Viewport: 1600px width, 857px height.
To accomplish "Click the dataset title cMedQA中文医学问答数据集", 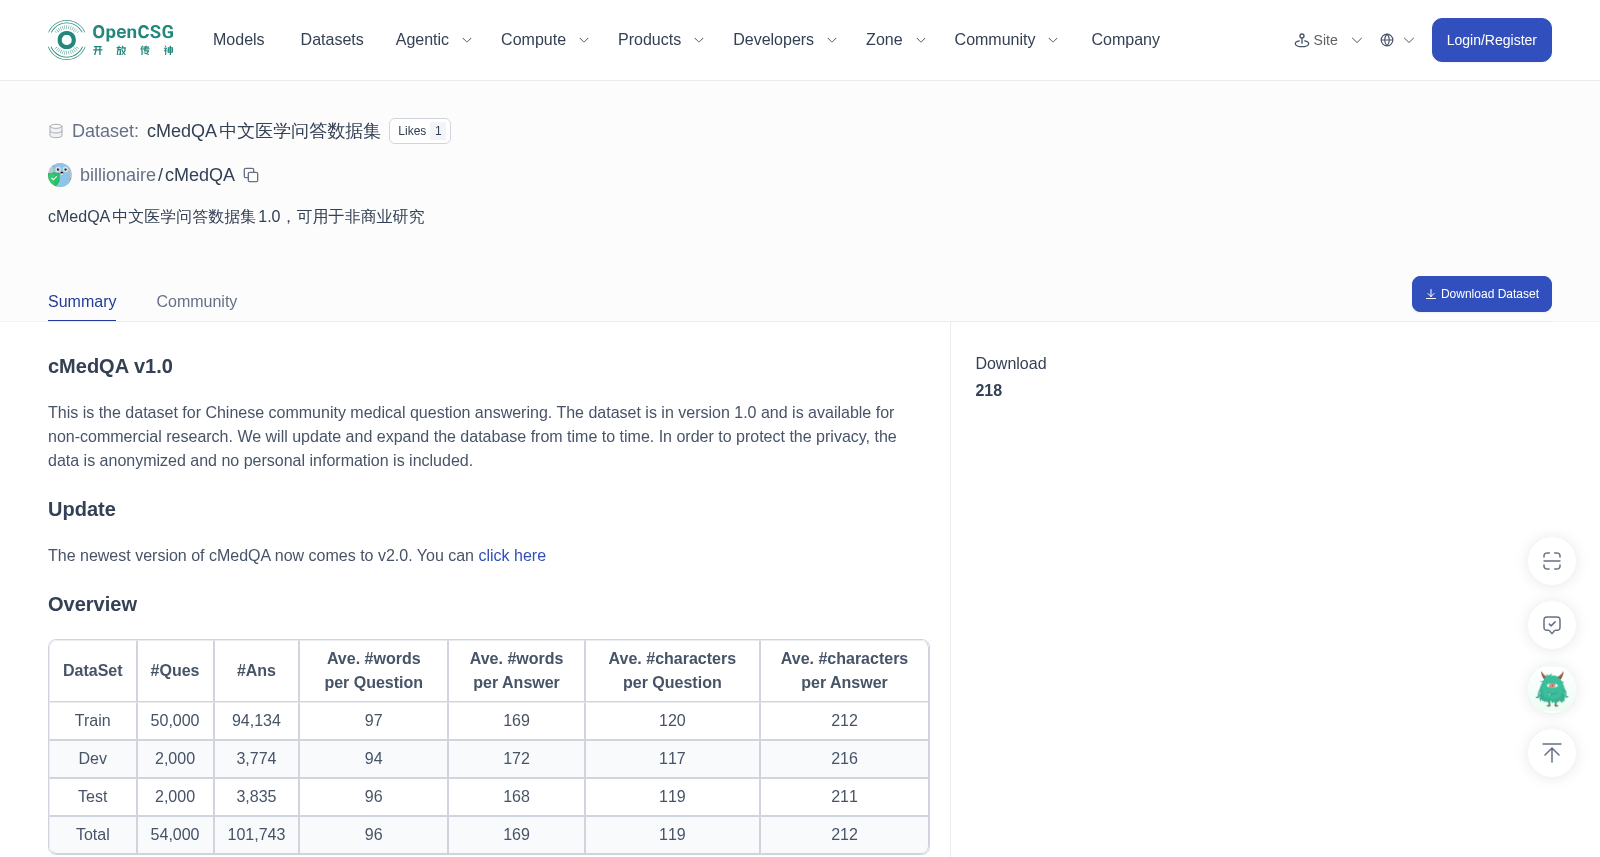I will 264,131.
